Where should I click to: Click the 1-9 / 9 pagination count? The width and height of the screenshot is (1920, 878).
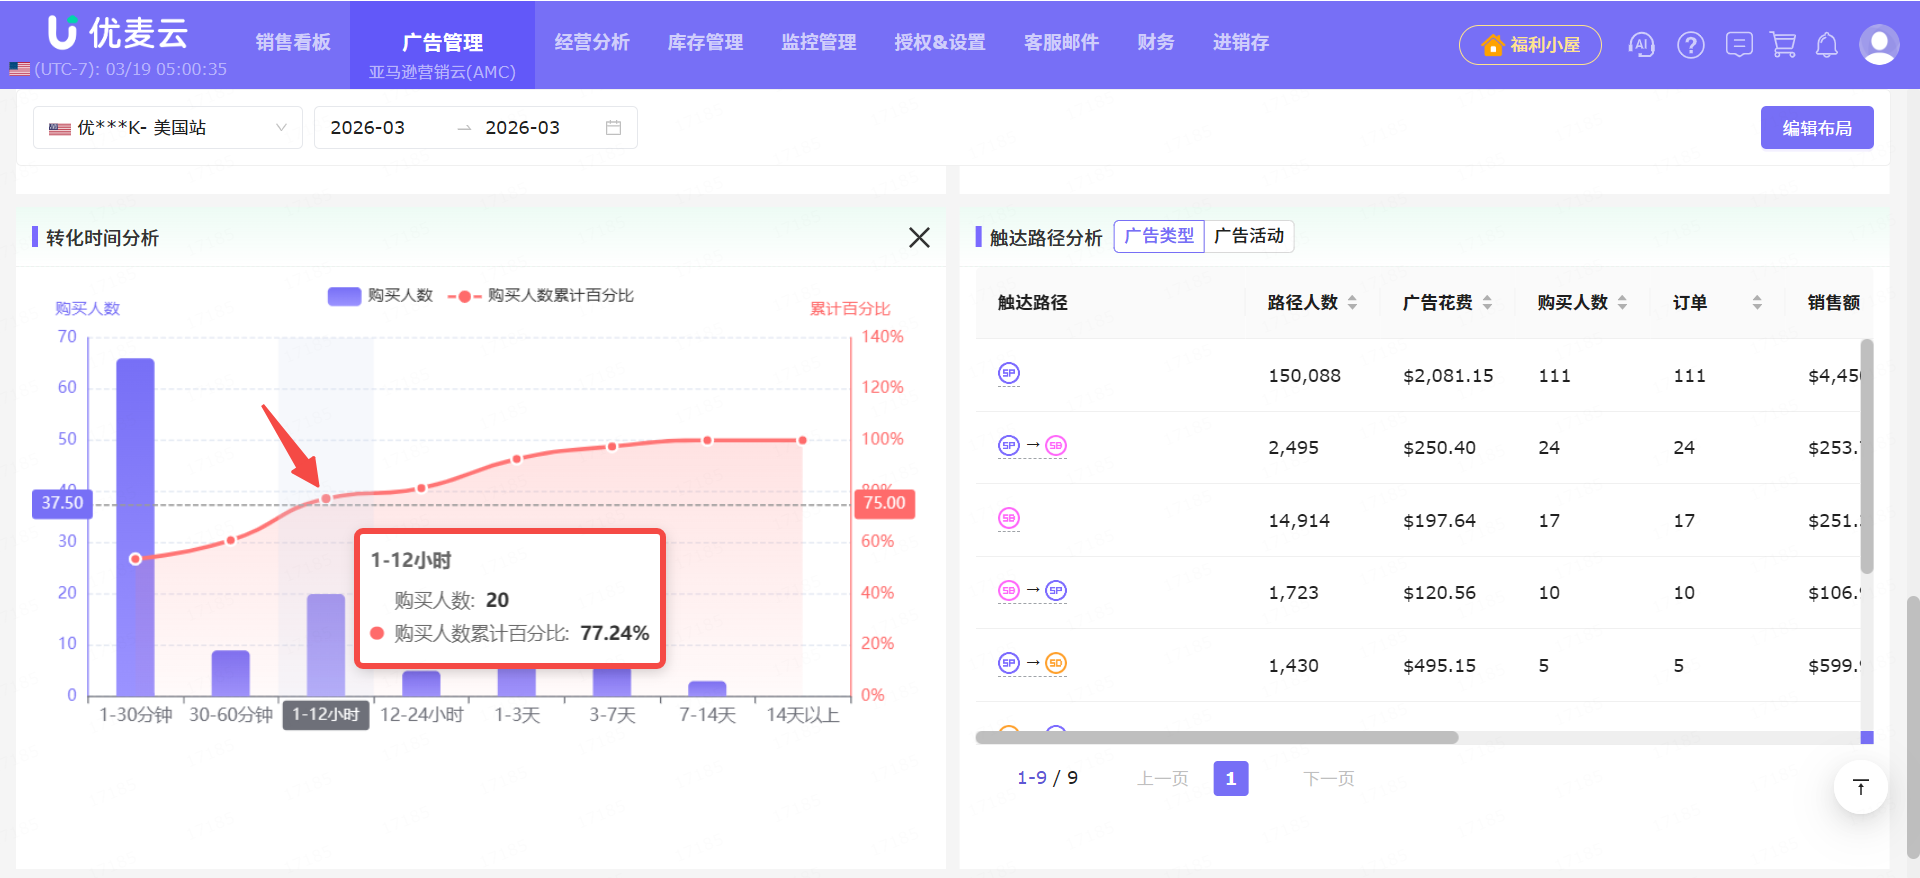click(1047, 778)
